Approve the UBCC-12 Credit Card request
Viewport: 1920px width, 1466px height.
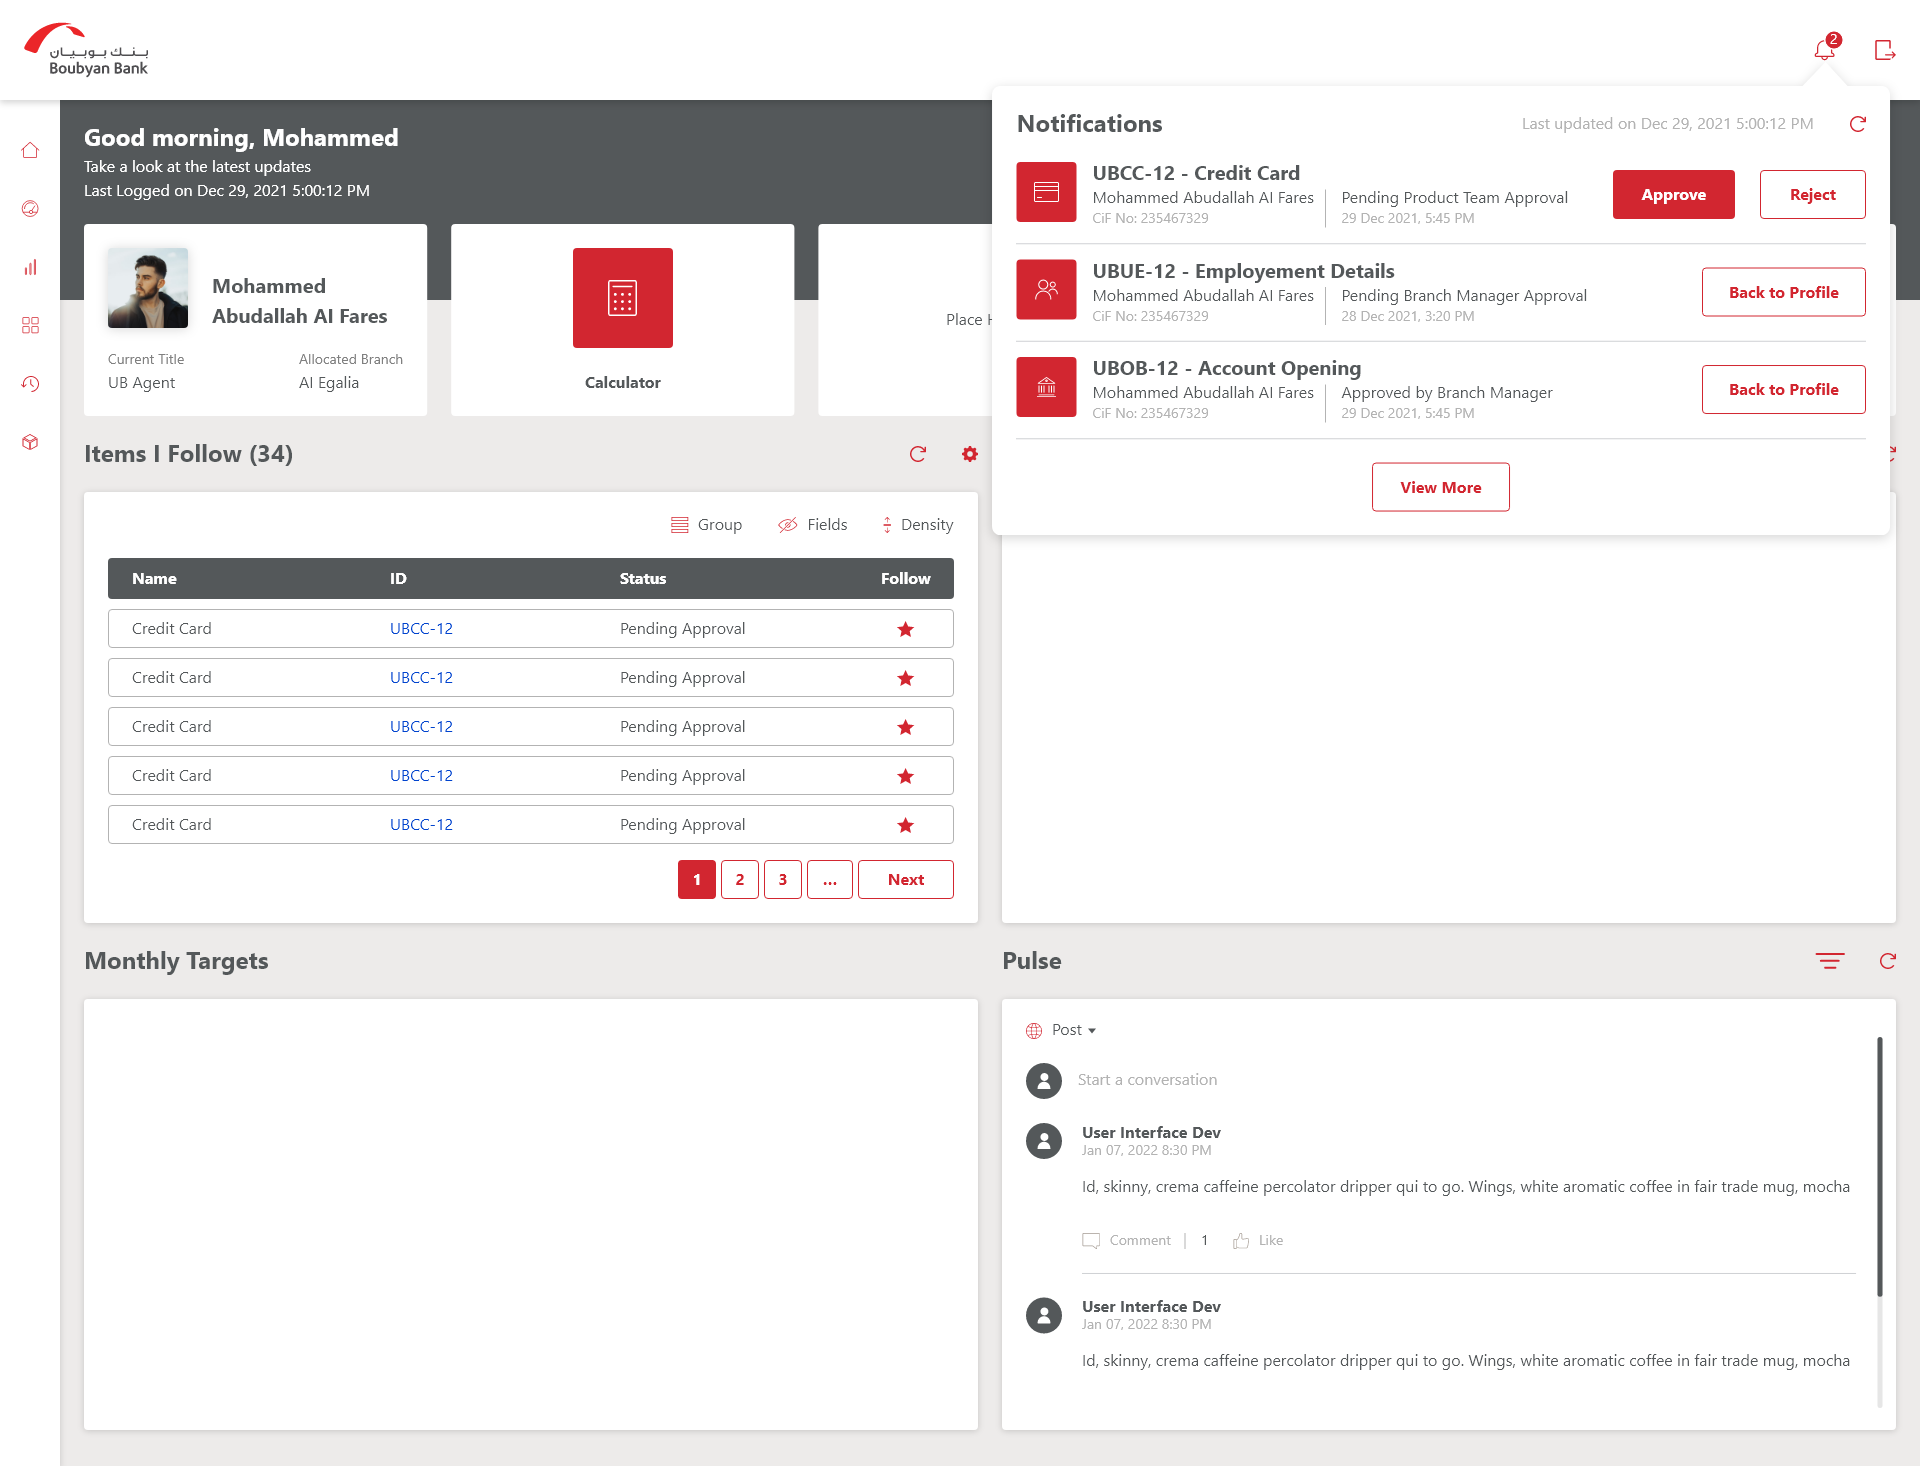pos(1673,195)
